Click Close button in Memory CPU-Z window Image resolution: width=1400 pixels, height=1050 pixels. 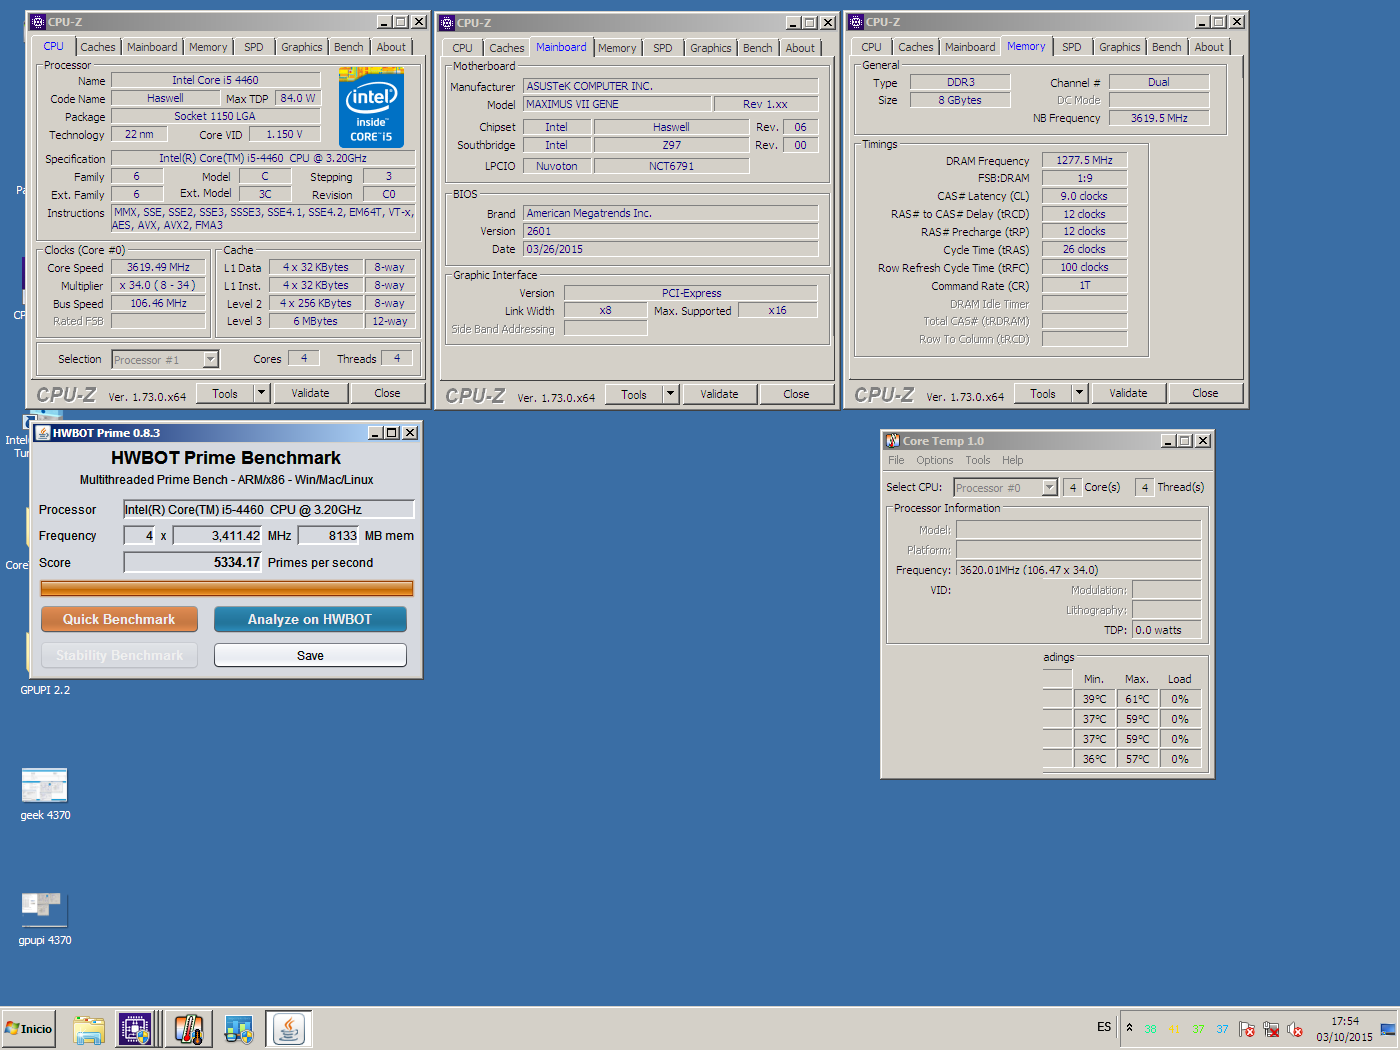click(x=1205, y=394)
